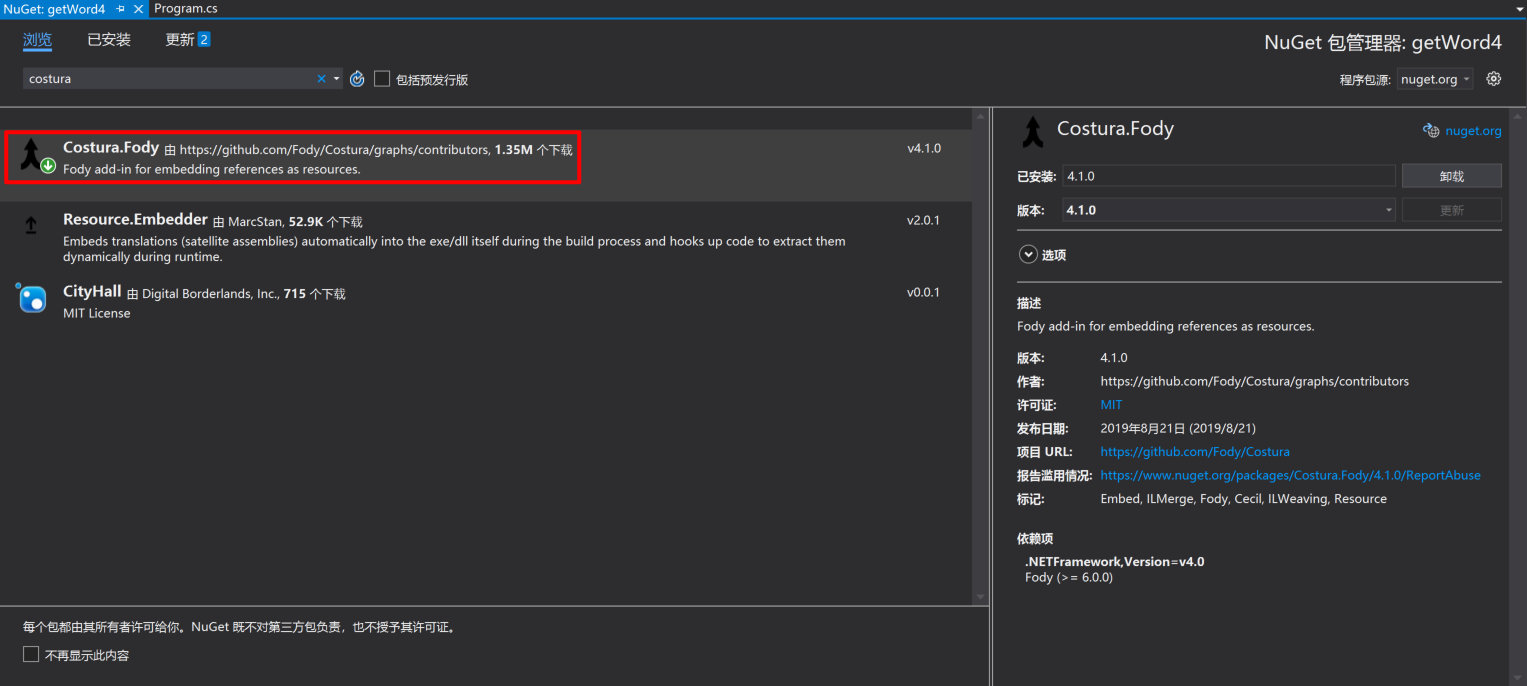Enable include prerelease checkbox
The image size is (1527, 686).
382,79
